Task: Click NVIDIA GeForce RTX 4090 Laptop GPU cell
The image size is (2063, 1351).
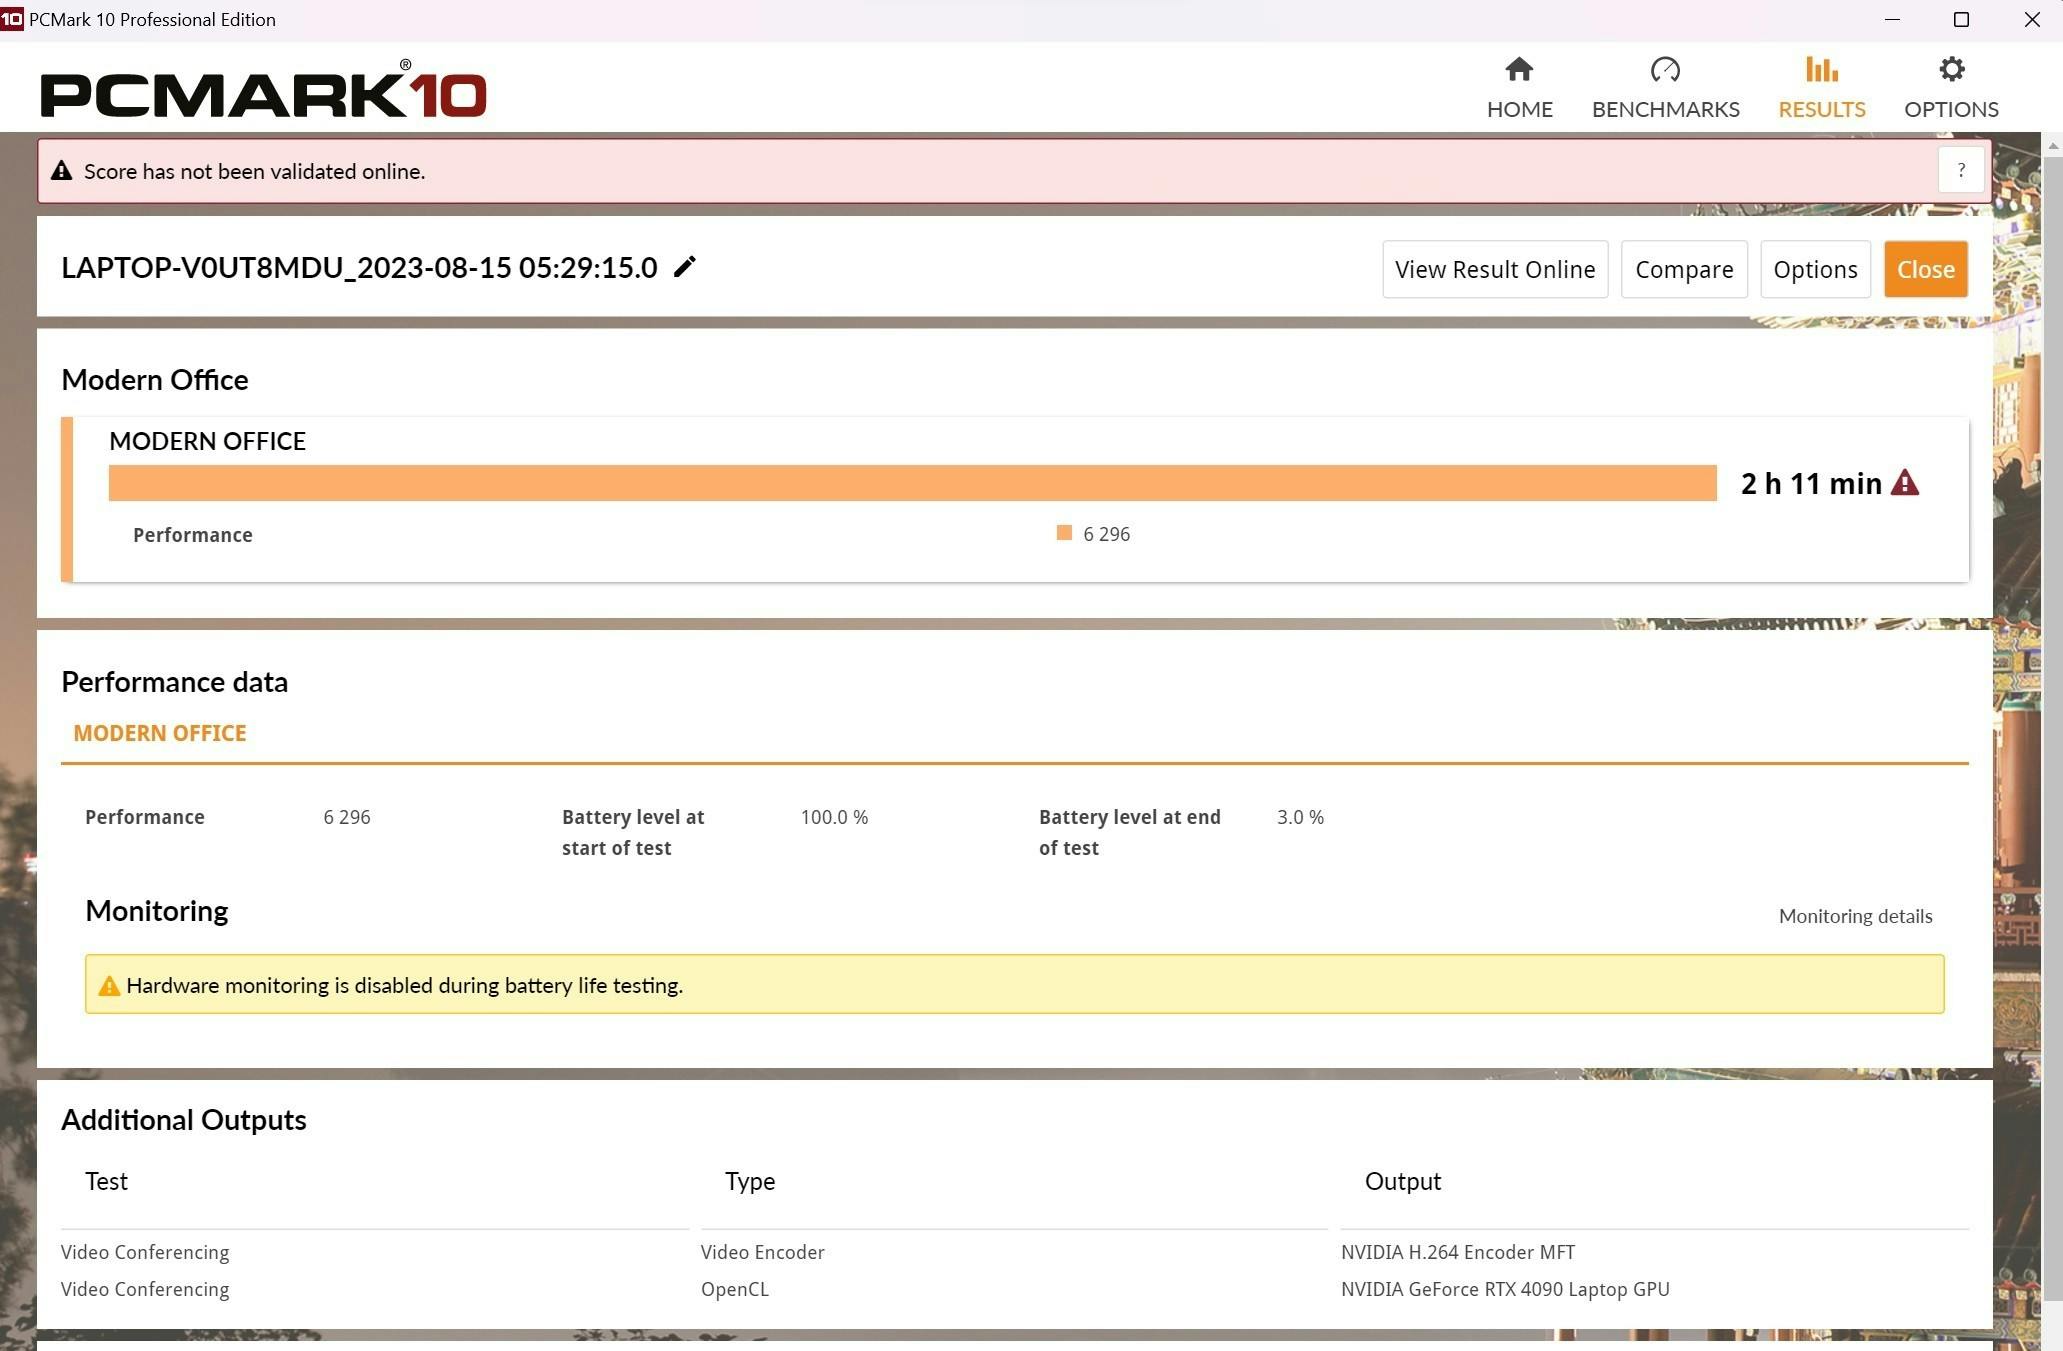Action: click(x=1505, y=1289)
